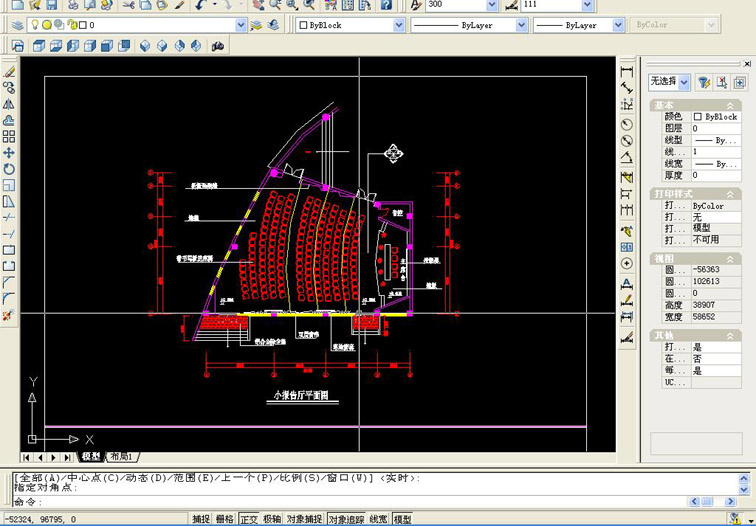Click the Quick Select funnel icon
756x526 pixels.
point(704,82)
